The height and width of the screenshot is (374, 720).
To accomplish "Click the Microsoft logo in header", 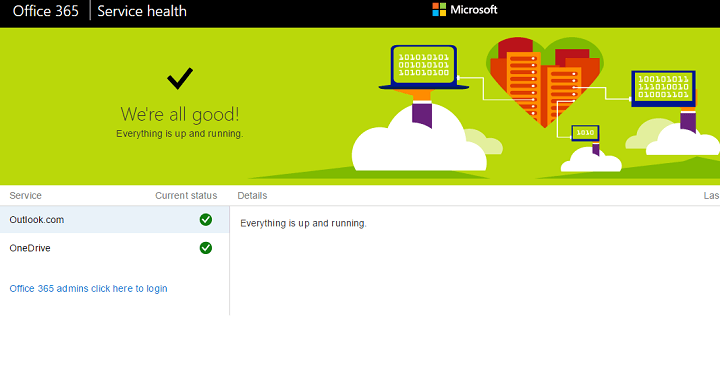I will tap(465, 10).
